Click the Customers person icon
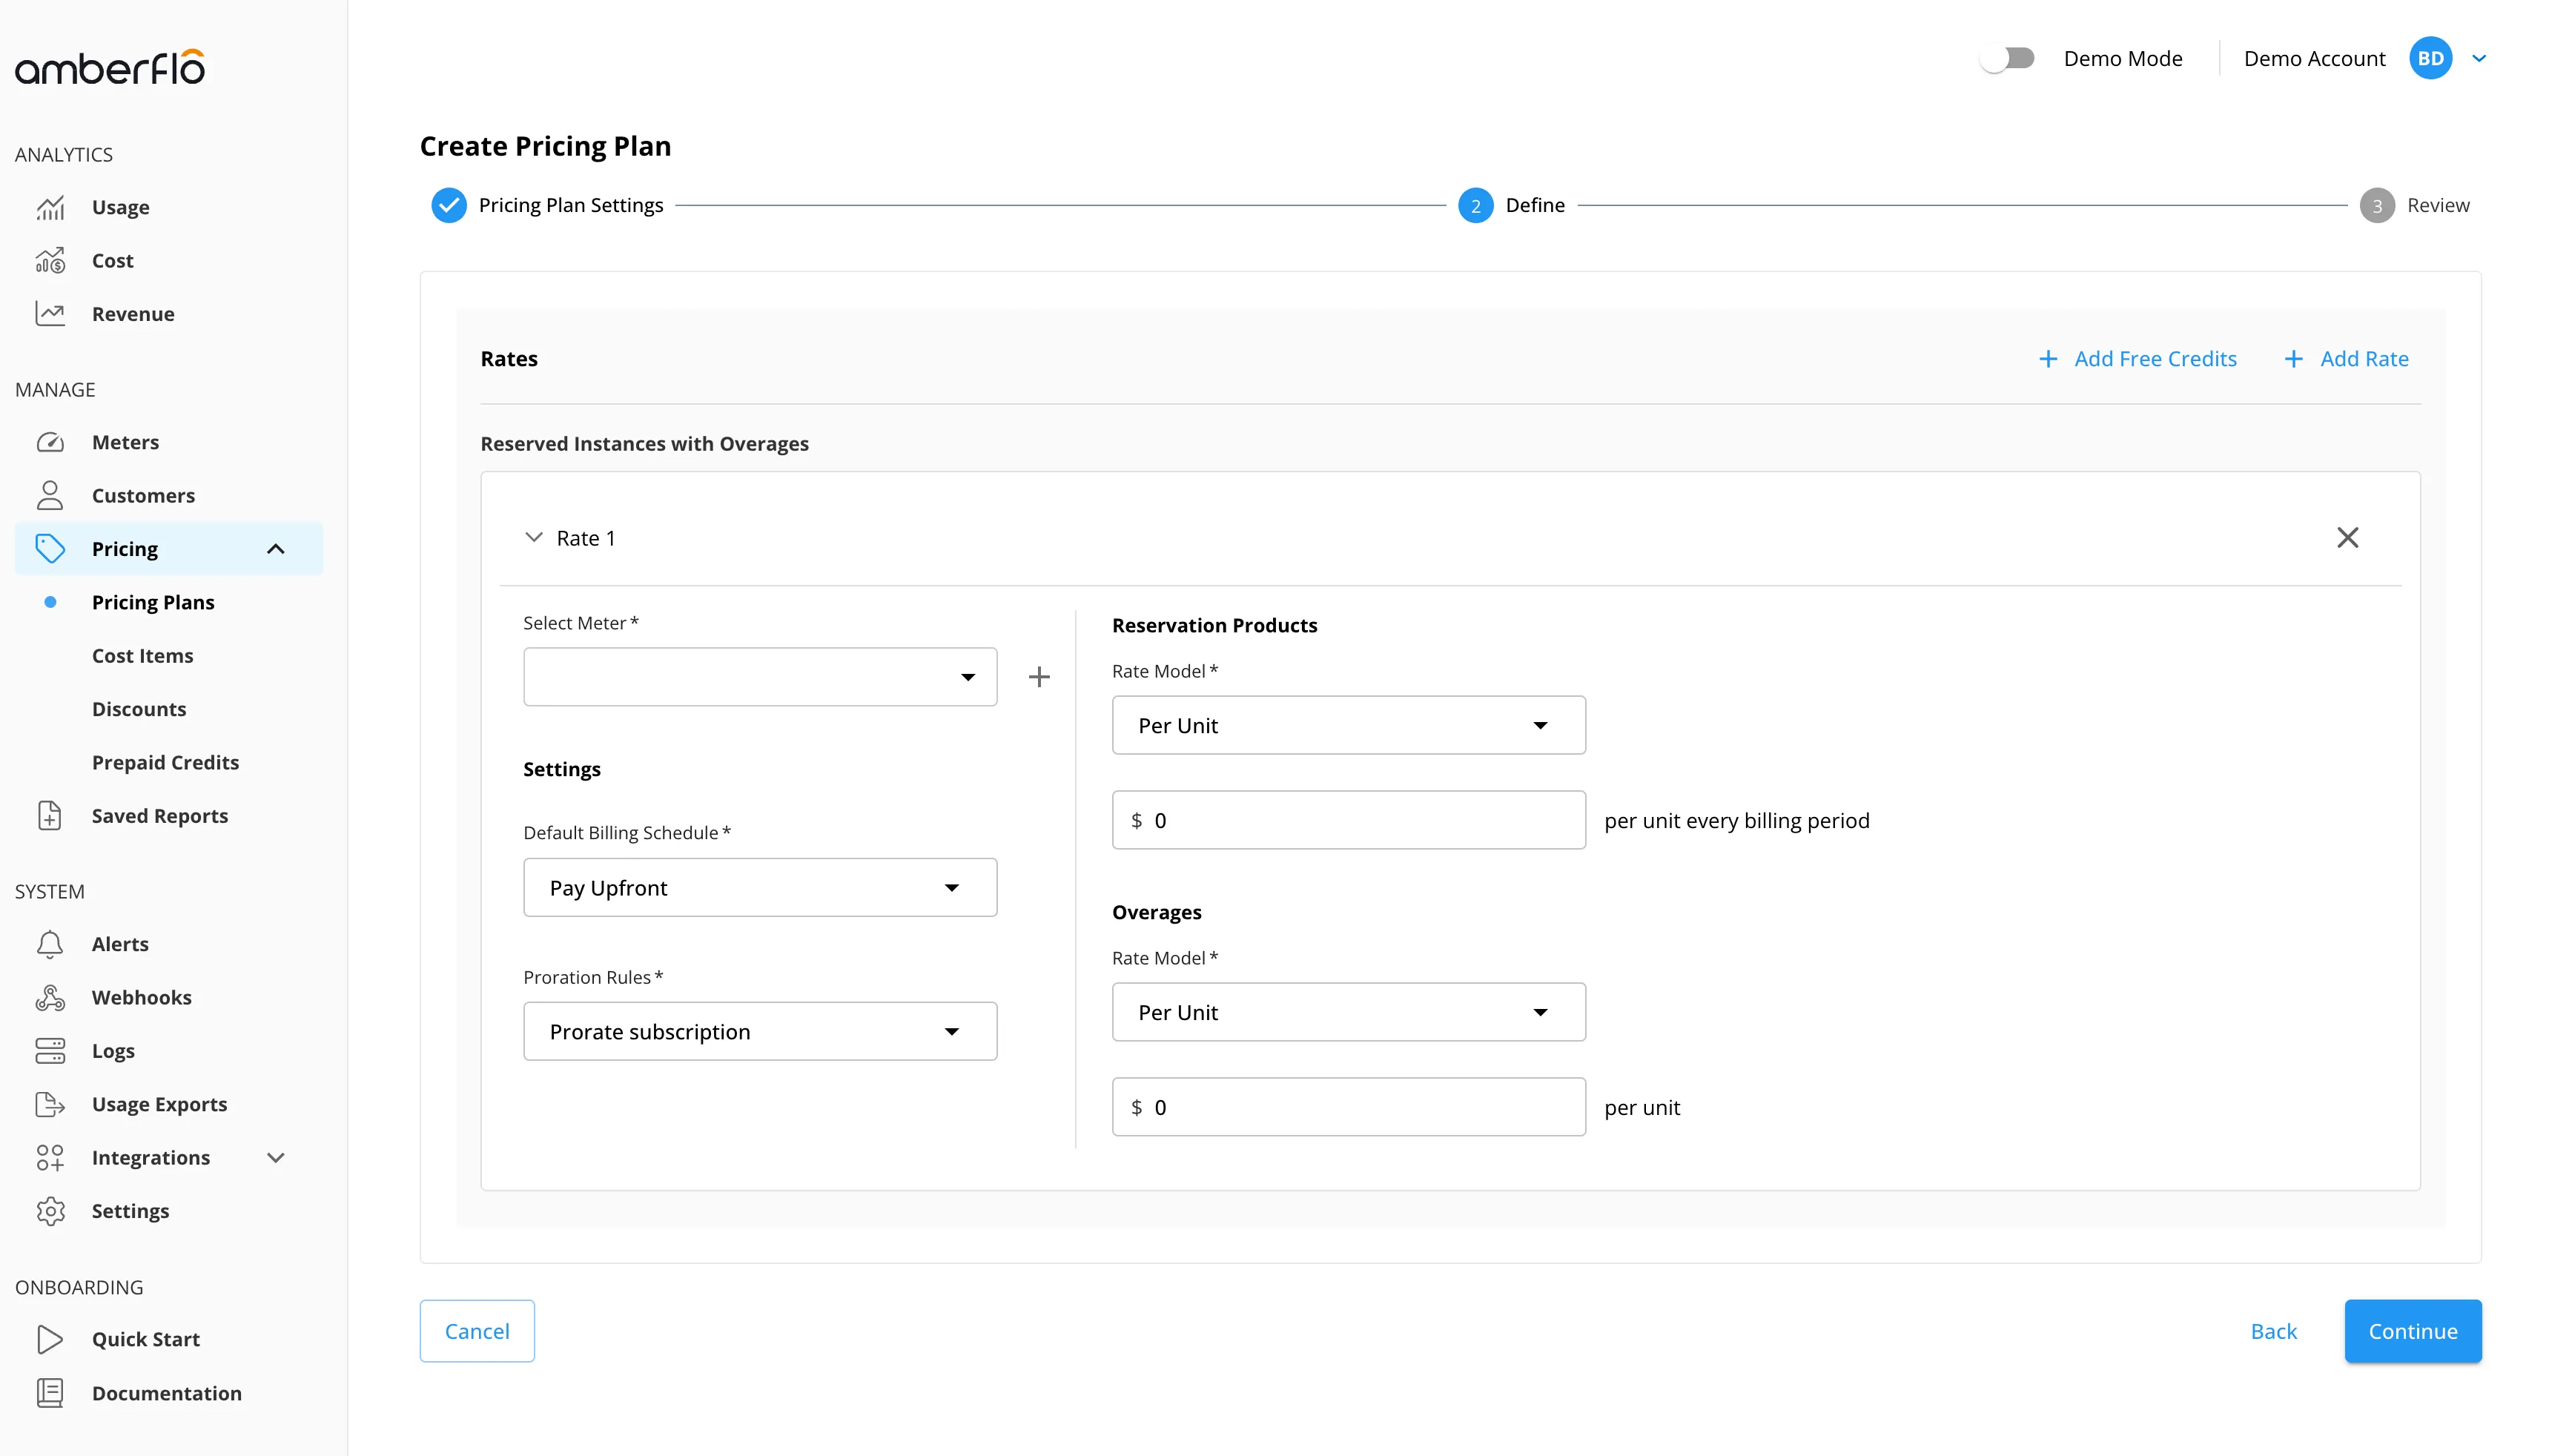 click(x=50, y=495)
